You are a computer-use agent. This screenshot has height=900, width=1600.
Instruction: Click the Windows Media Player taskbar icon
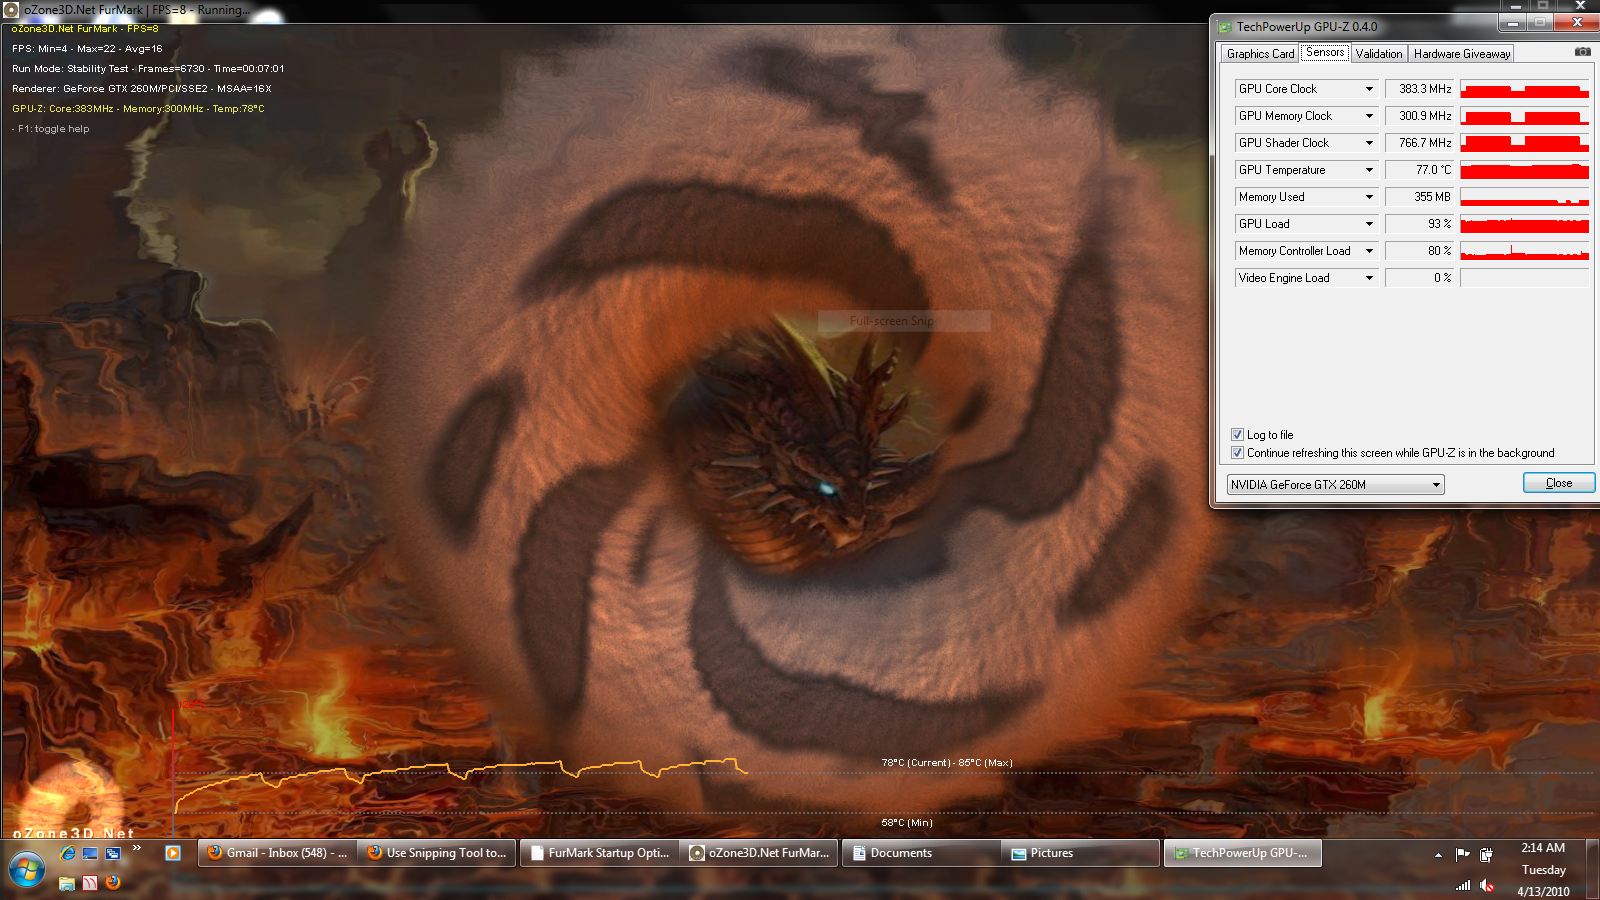pos(173,853)
